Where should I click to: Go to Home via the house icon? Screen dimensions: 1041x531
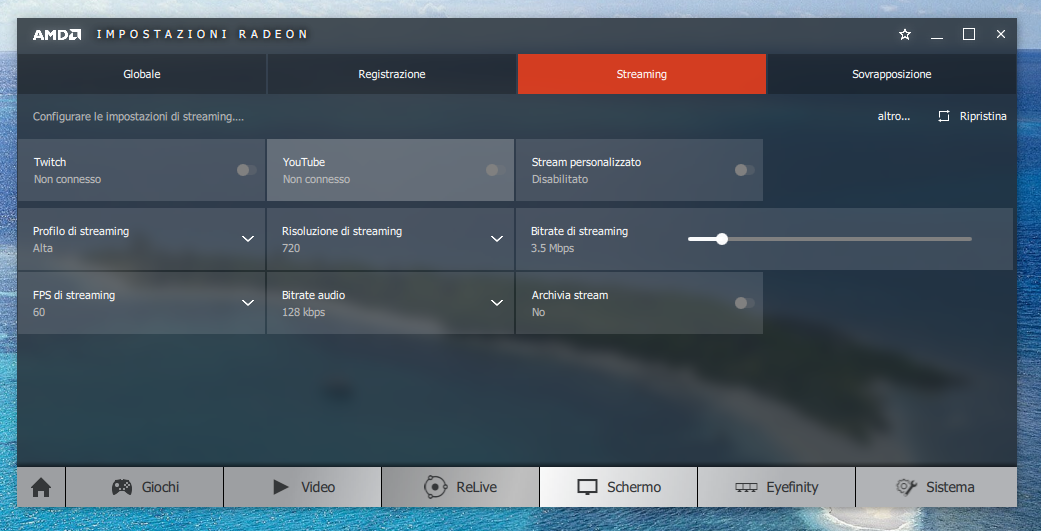(x=41, y=487)
